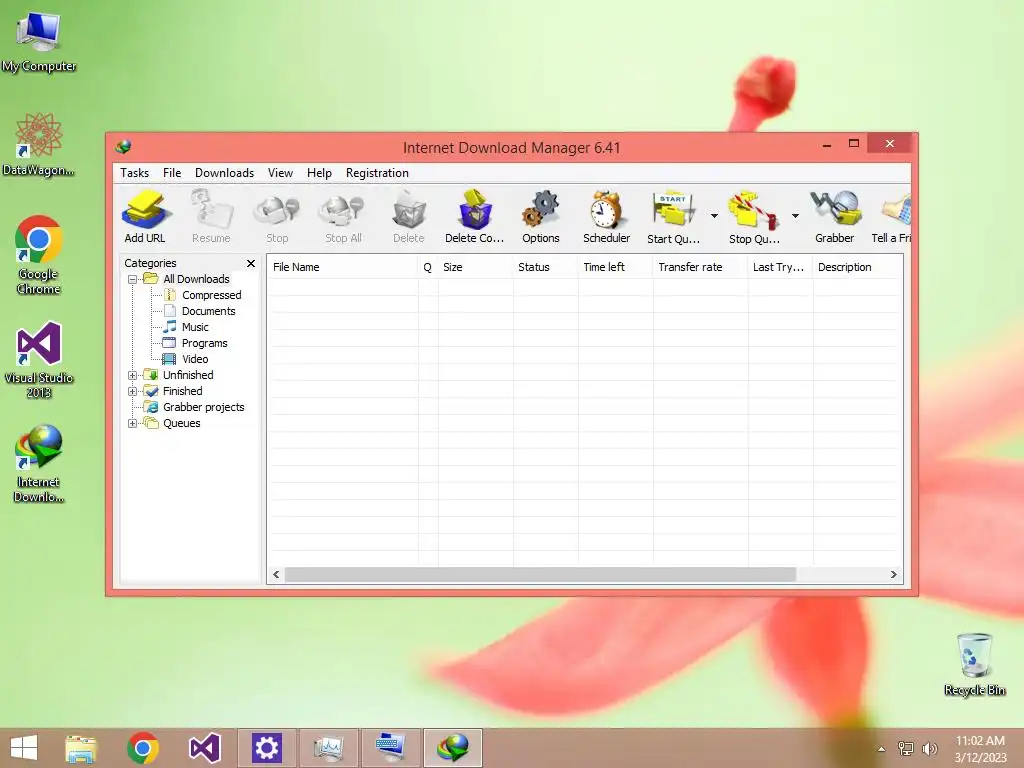Sort by Description column header

pyautogui.click(x=857, y=267)
